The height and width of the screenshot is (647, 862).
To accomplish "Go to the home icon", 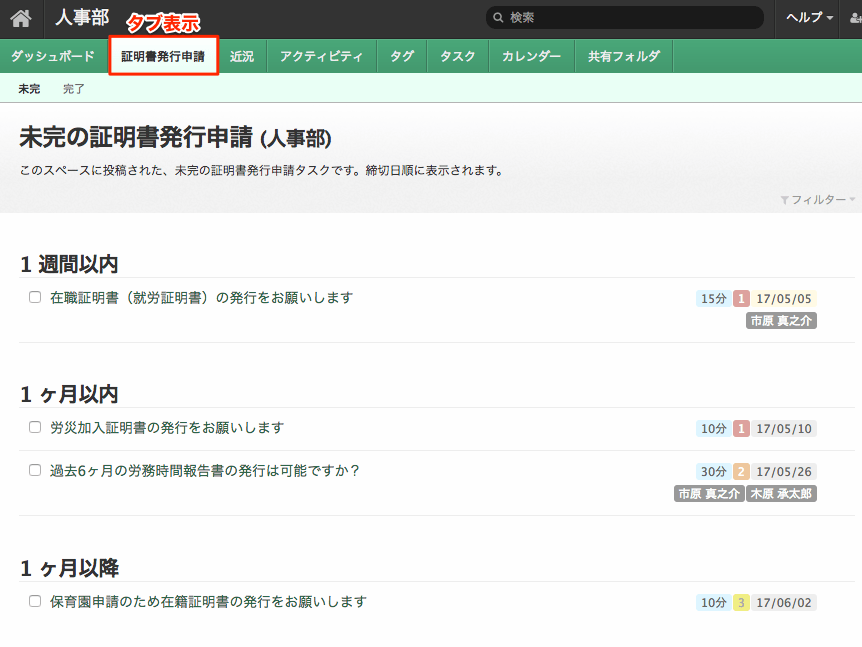I will (x=21, y=18).
